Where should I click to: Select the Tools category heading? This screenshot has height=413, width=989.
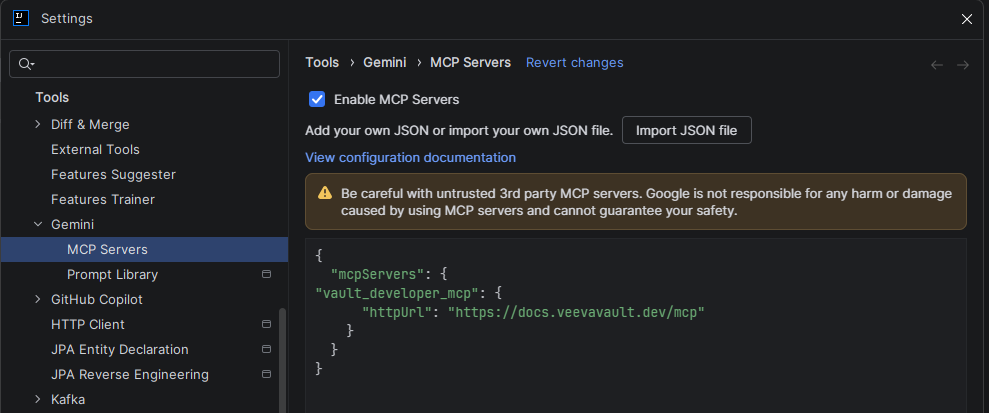point(52,97)
